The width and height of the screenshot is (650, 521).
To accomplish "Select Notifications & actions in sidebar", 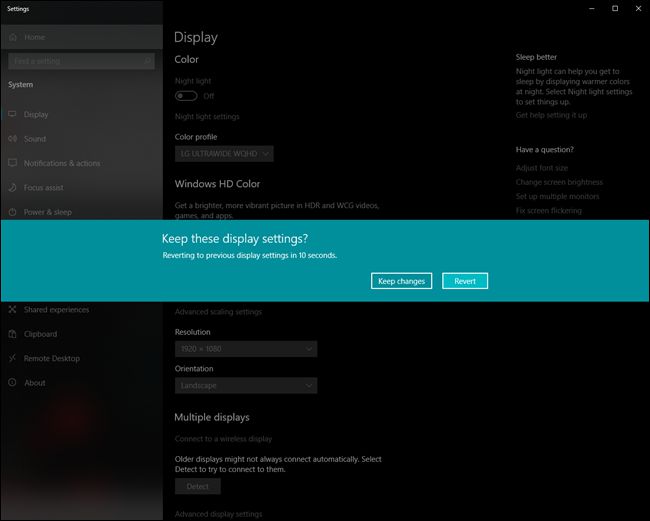I will pos(82,163).
